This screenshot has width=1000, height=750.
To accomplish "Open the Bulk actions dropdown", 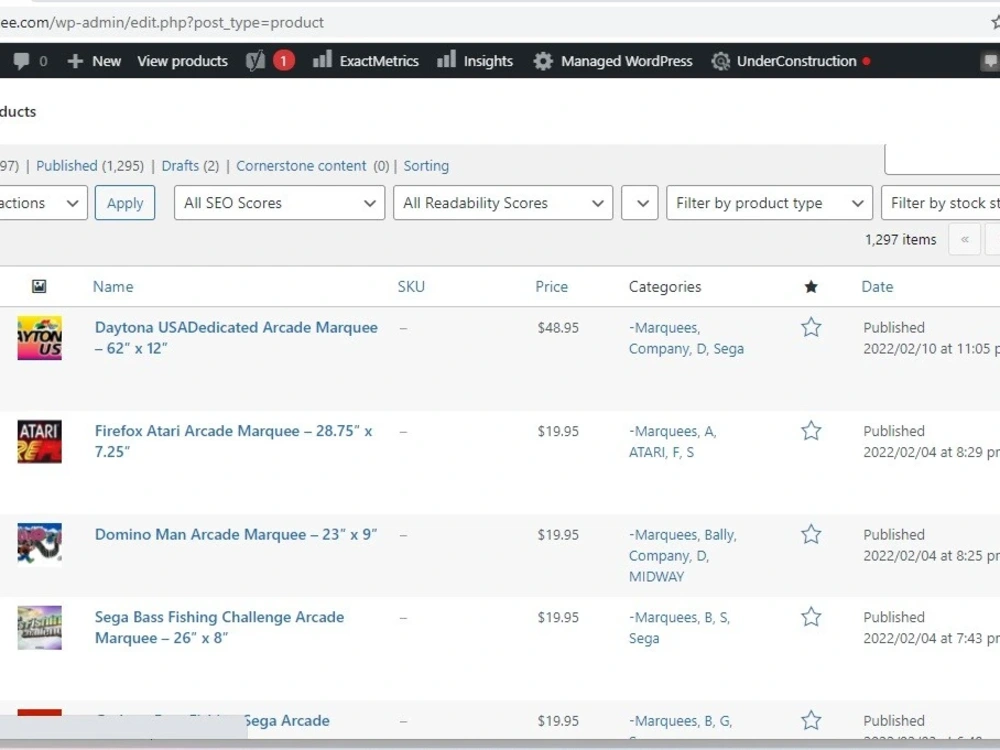I will pos(42,203).
